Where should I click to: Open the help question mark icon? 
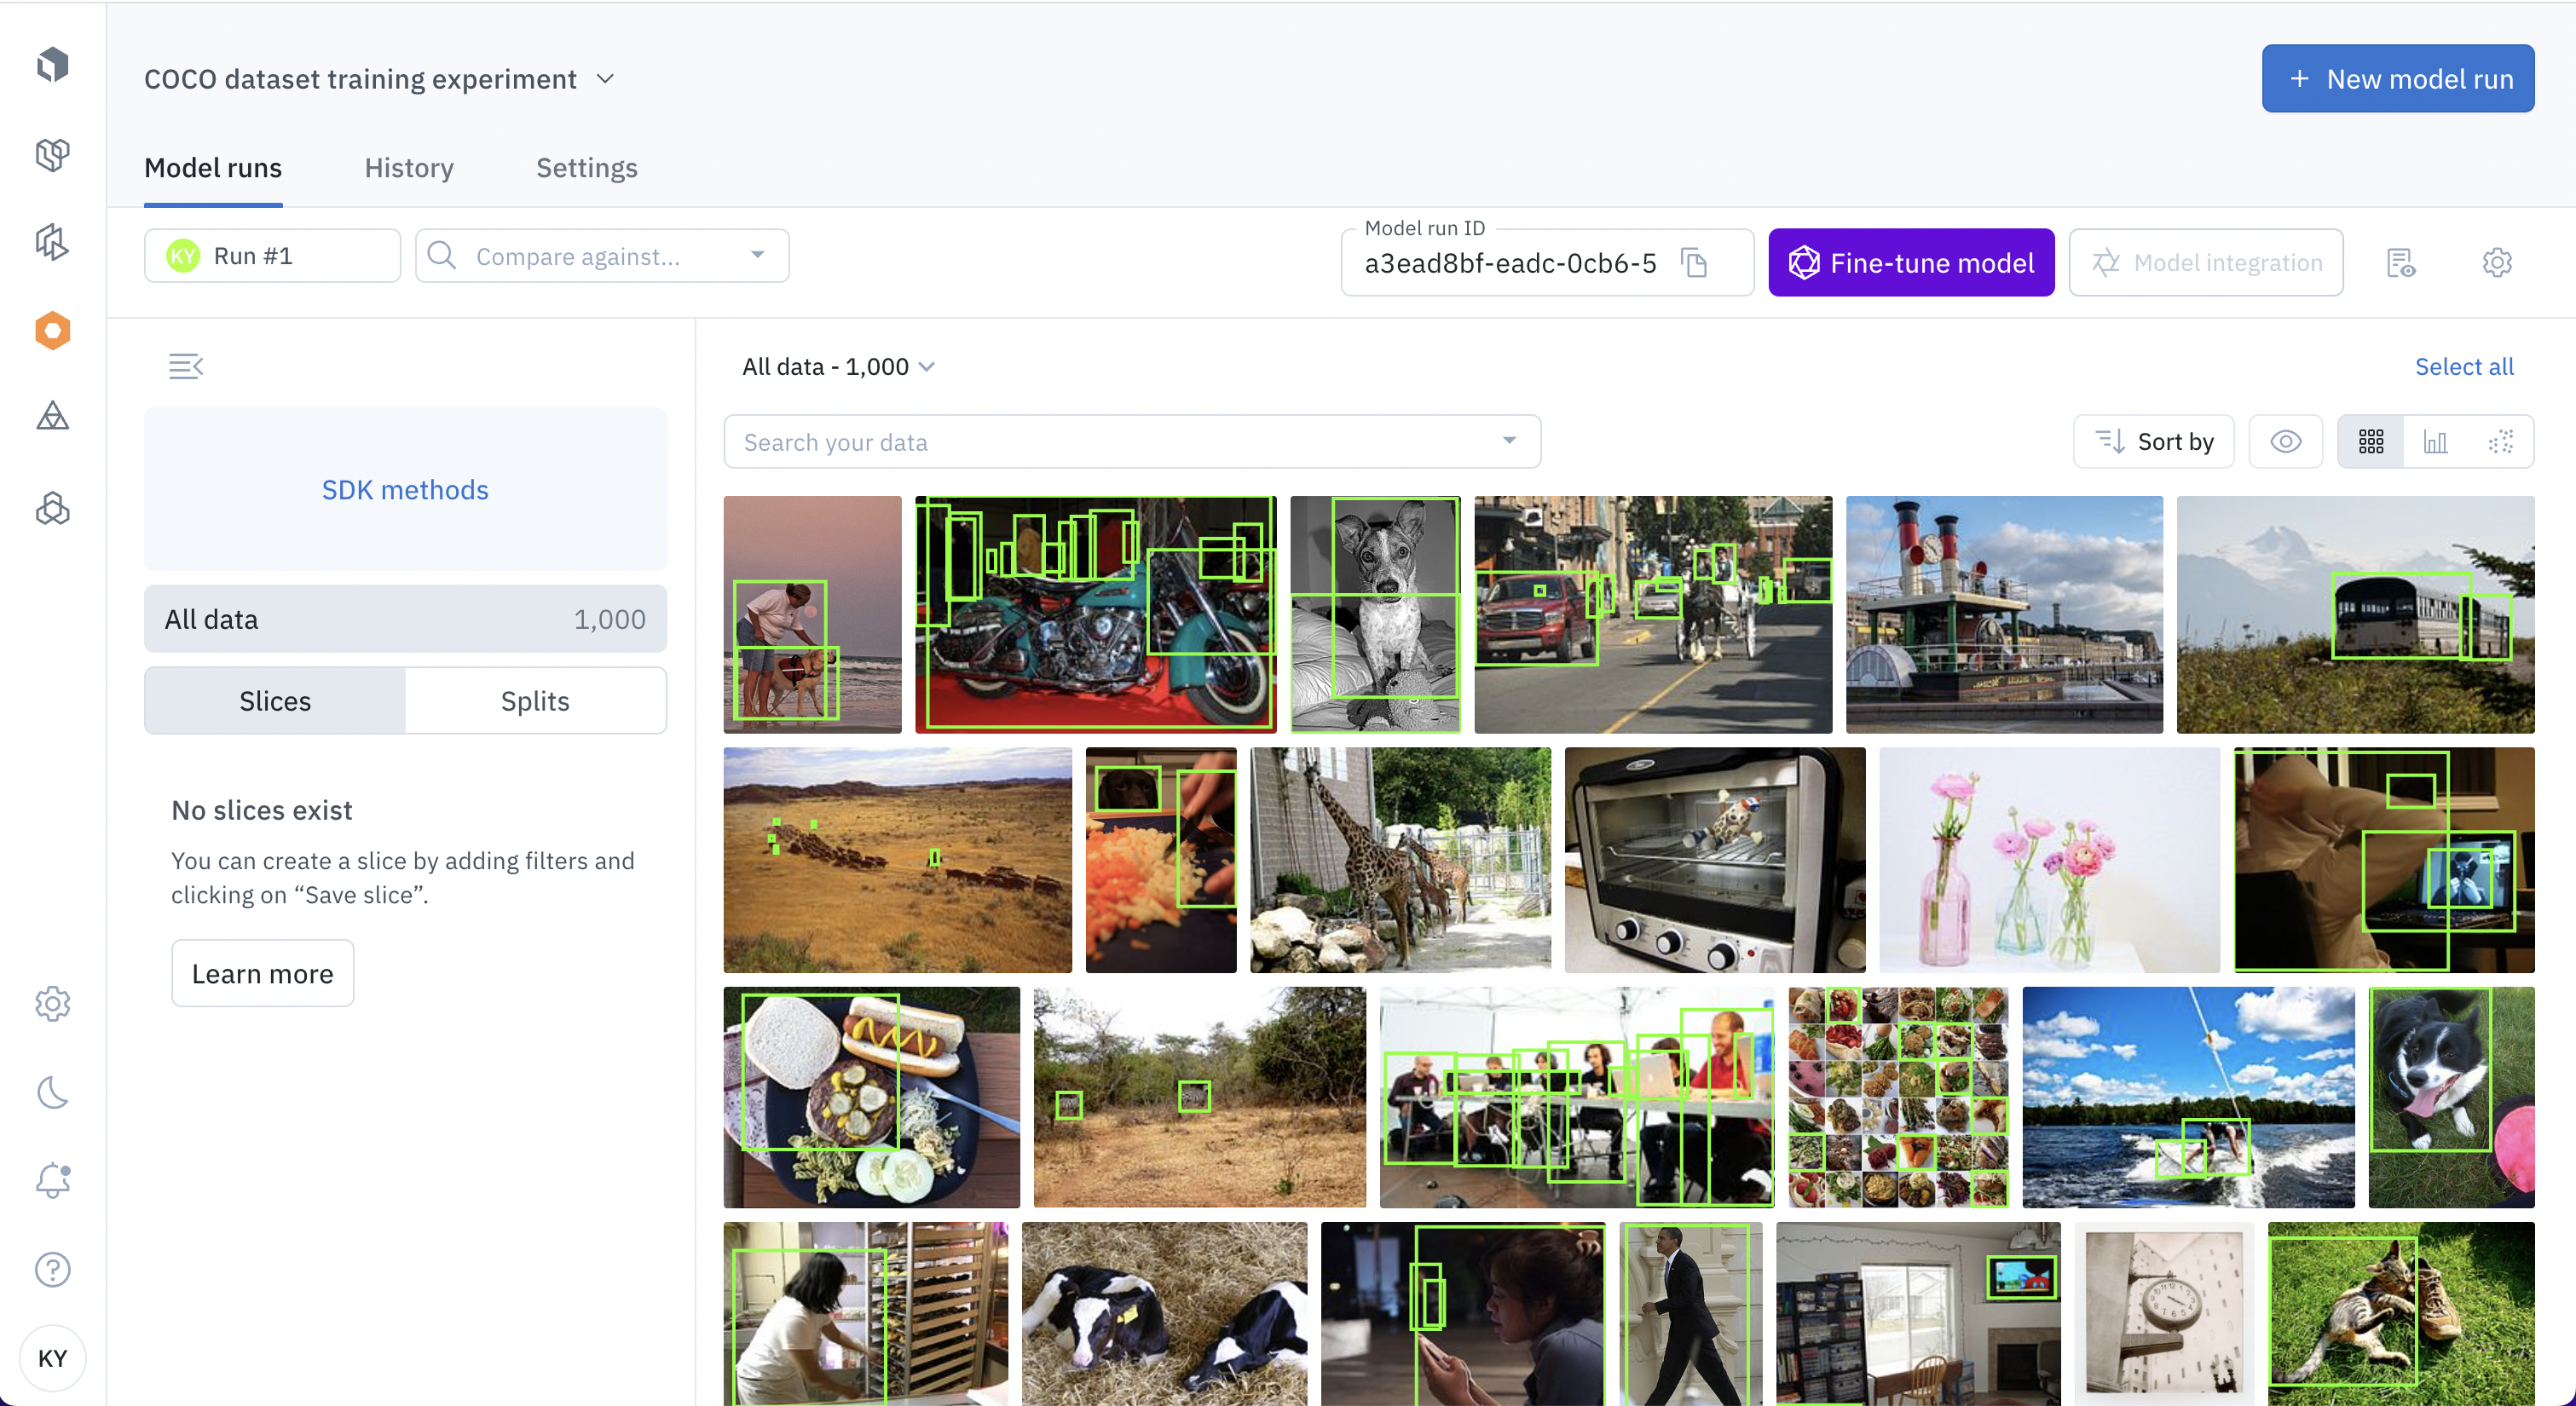(x=52, y=1270)
